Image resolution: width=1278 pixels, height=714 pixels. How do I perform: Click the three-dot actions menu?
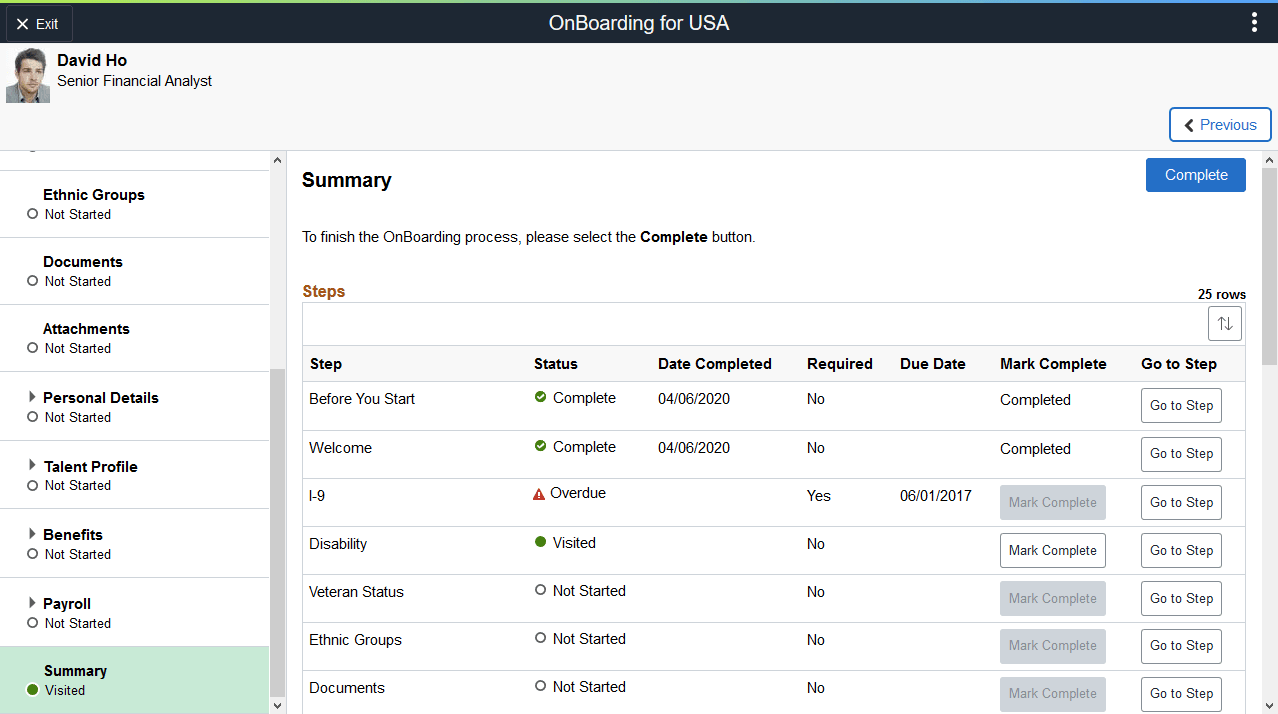tap(1254, 21)
